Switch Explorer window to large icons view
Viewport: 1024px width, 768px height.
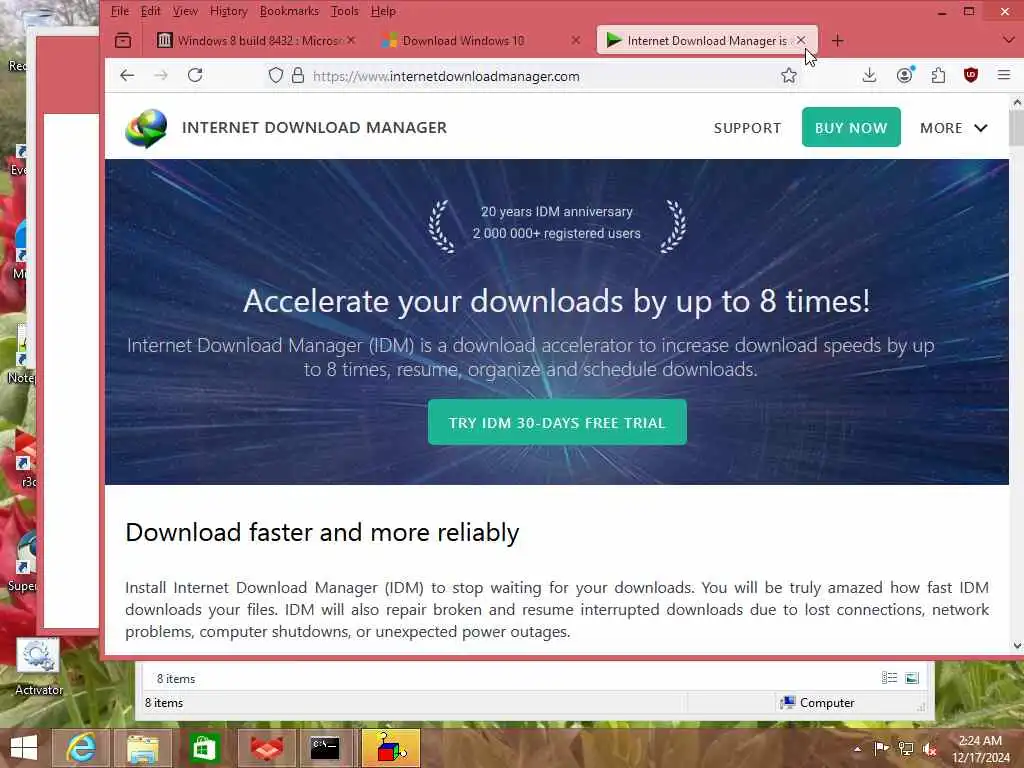[912, 678]
